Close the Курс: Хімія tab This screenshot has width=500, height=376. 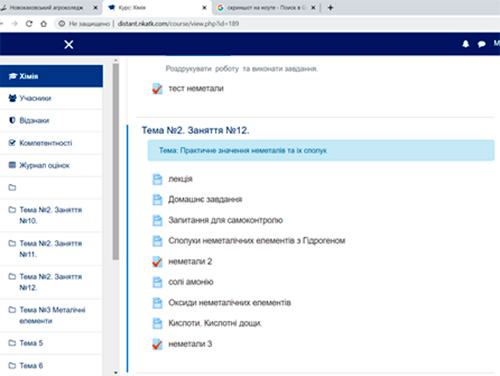point(204,8)
